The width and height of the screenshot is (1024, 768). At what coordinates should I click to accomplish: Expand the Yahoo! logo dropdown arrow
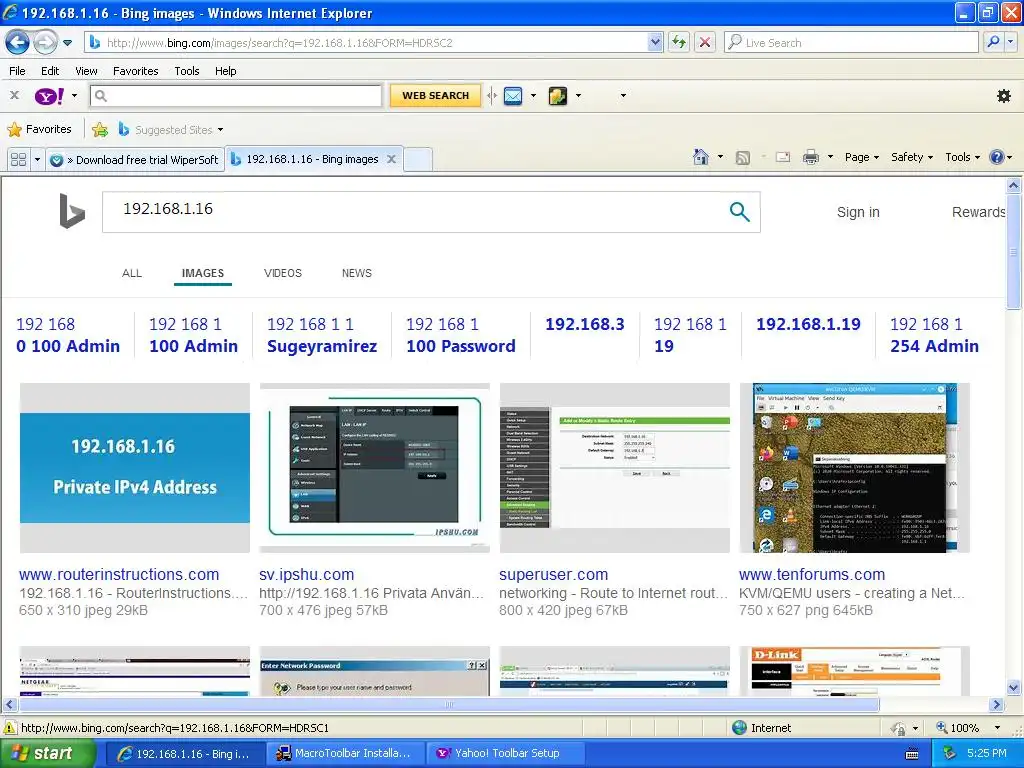[x=74, y=95]
